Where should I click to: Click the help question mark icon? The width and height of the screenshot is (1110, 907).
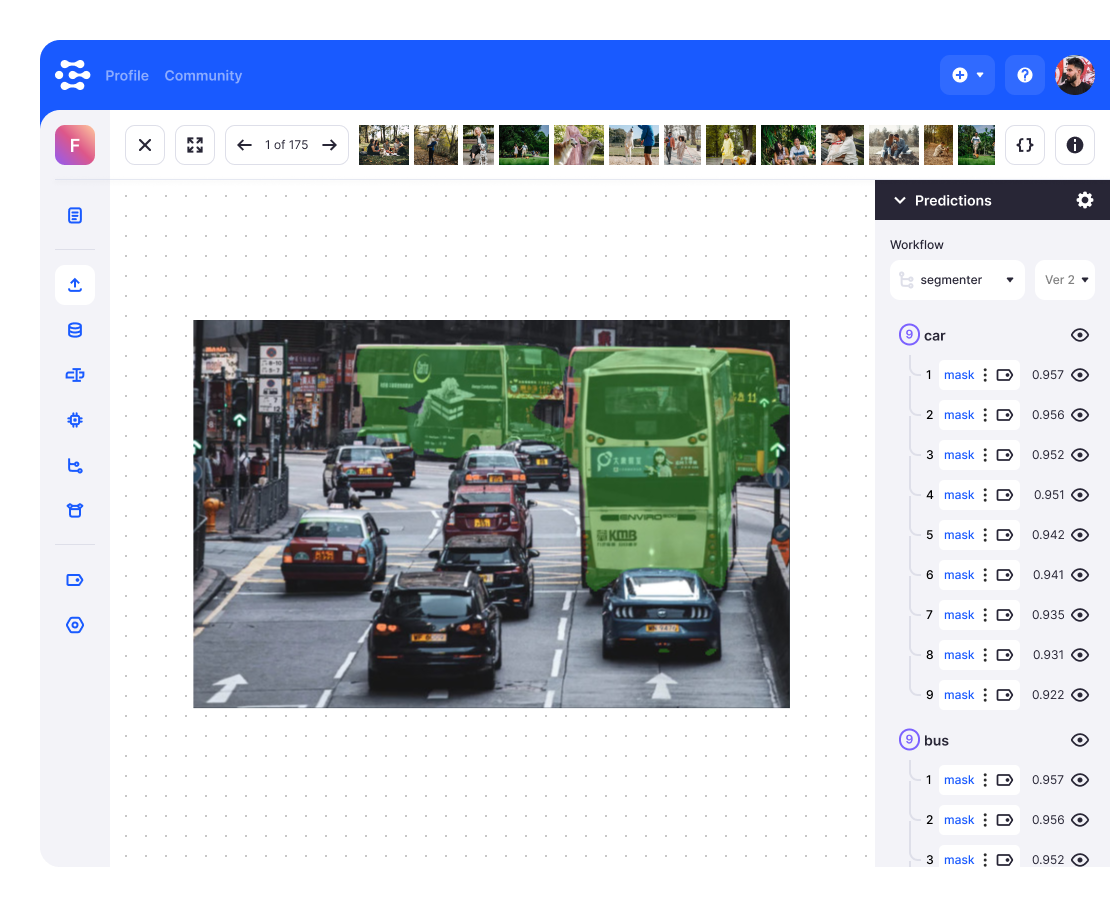coord(1024,75)
